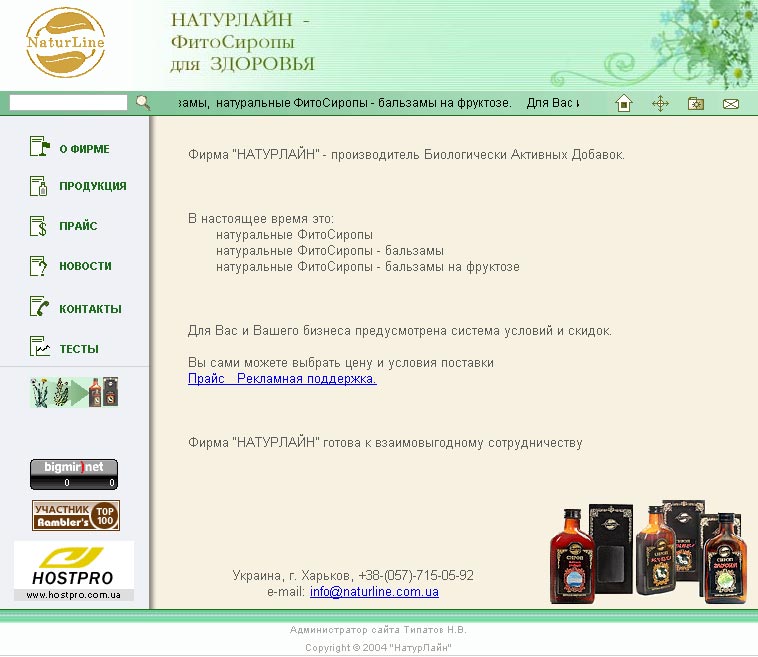Open site map via crosshair icon
This screenshot has width=758, height=657.
660,103
